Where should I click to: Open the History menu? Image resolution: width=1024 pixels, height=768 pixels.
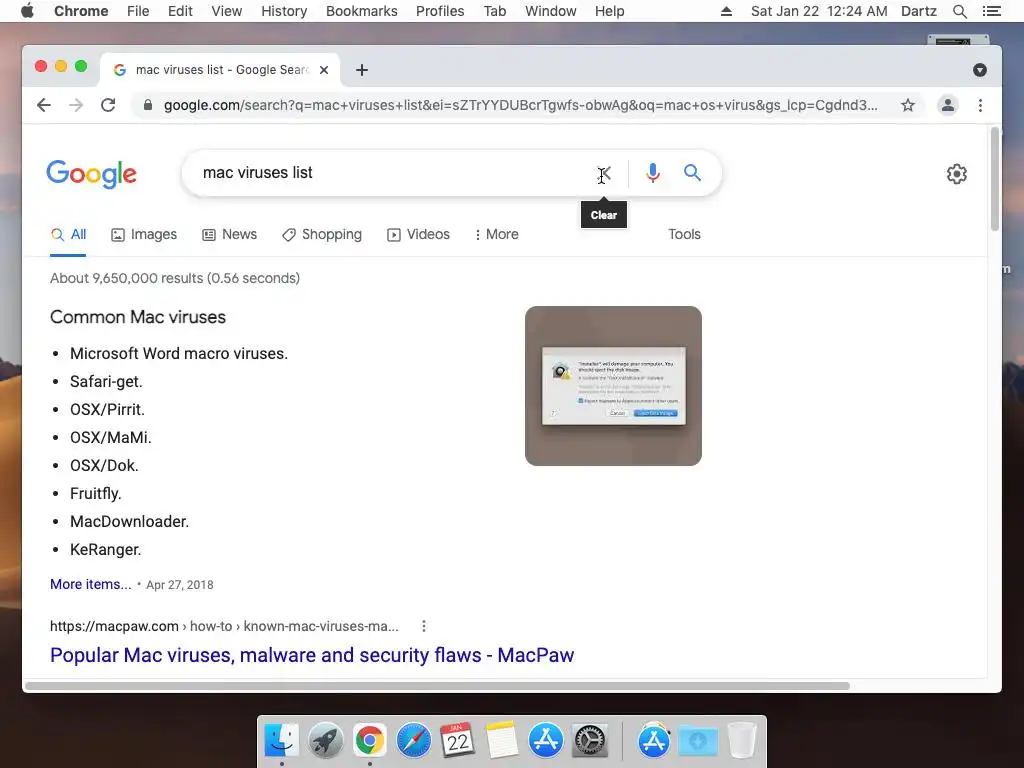(x=284, y=11)
